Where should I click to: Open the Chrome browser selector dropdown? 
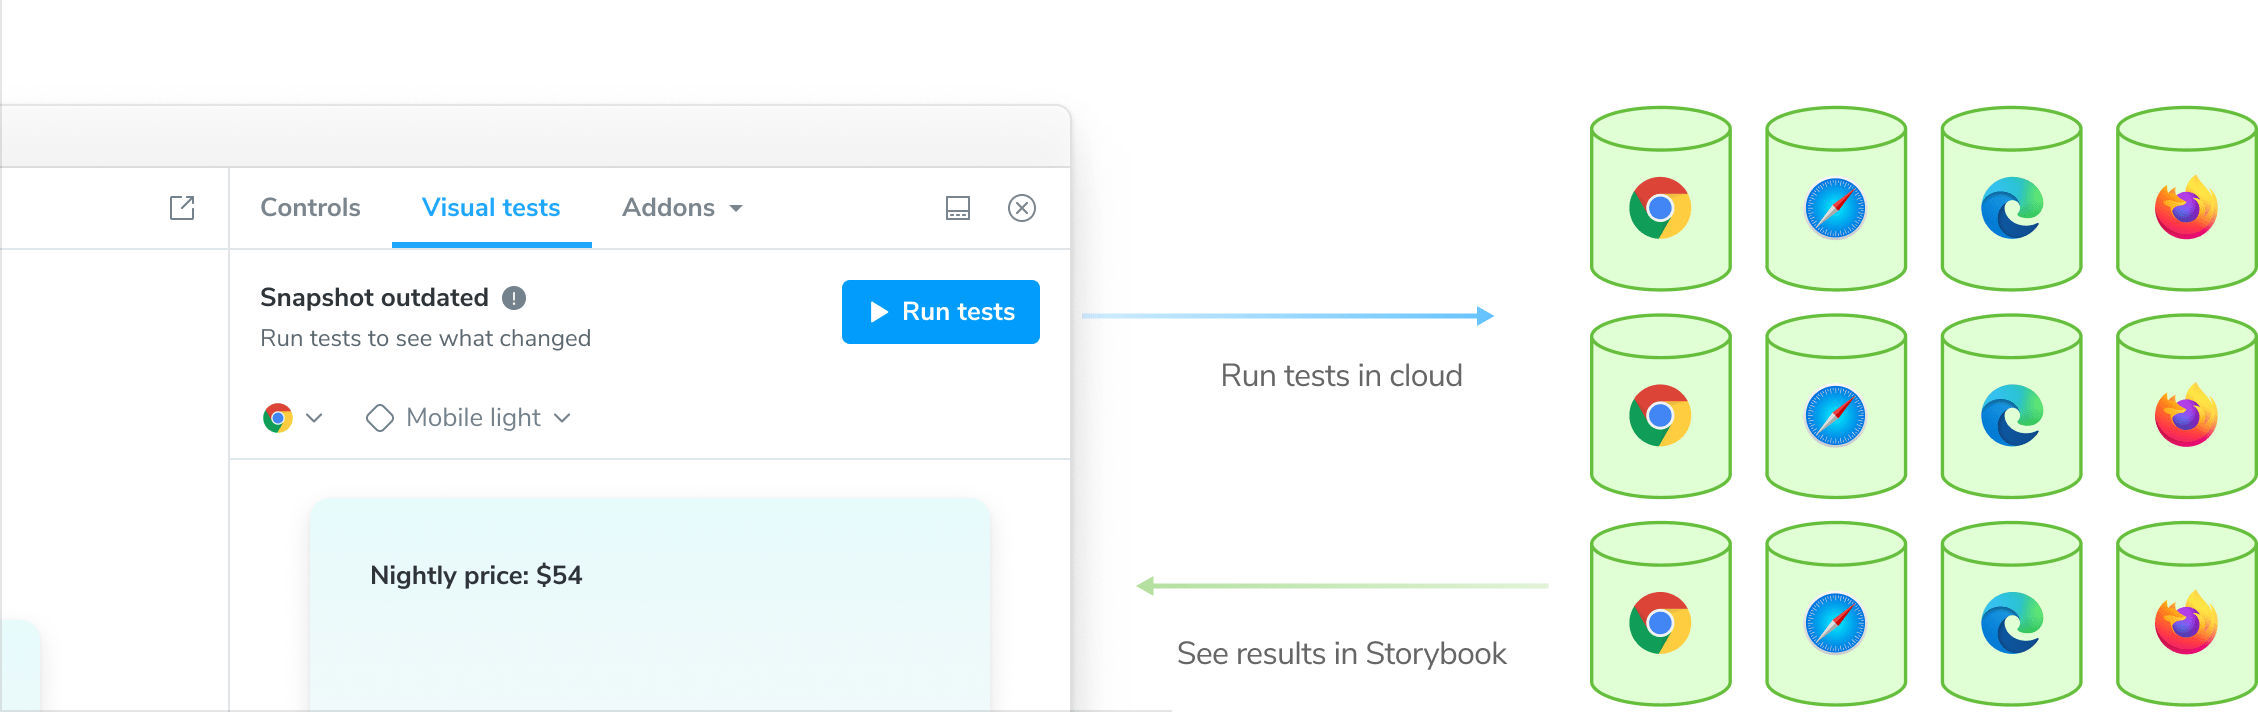(x=292, y=418)
